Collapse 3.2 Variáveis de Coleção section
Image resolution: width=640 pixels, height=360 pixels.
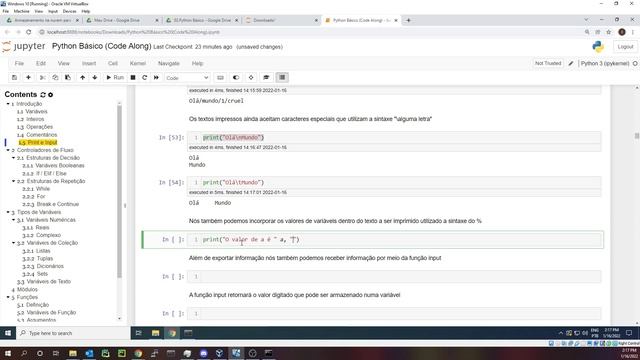[13, 243]
